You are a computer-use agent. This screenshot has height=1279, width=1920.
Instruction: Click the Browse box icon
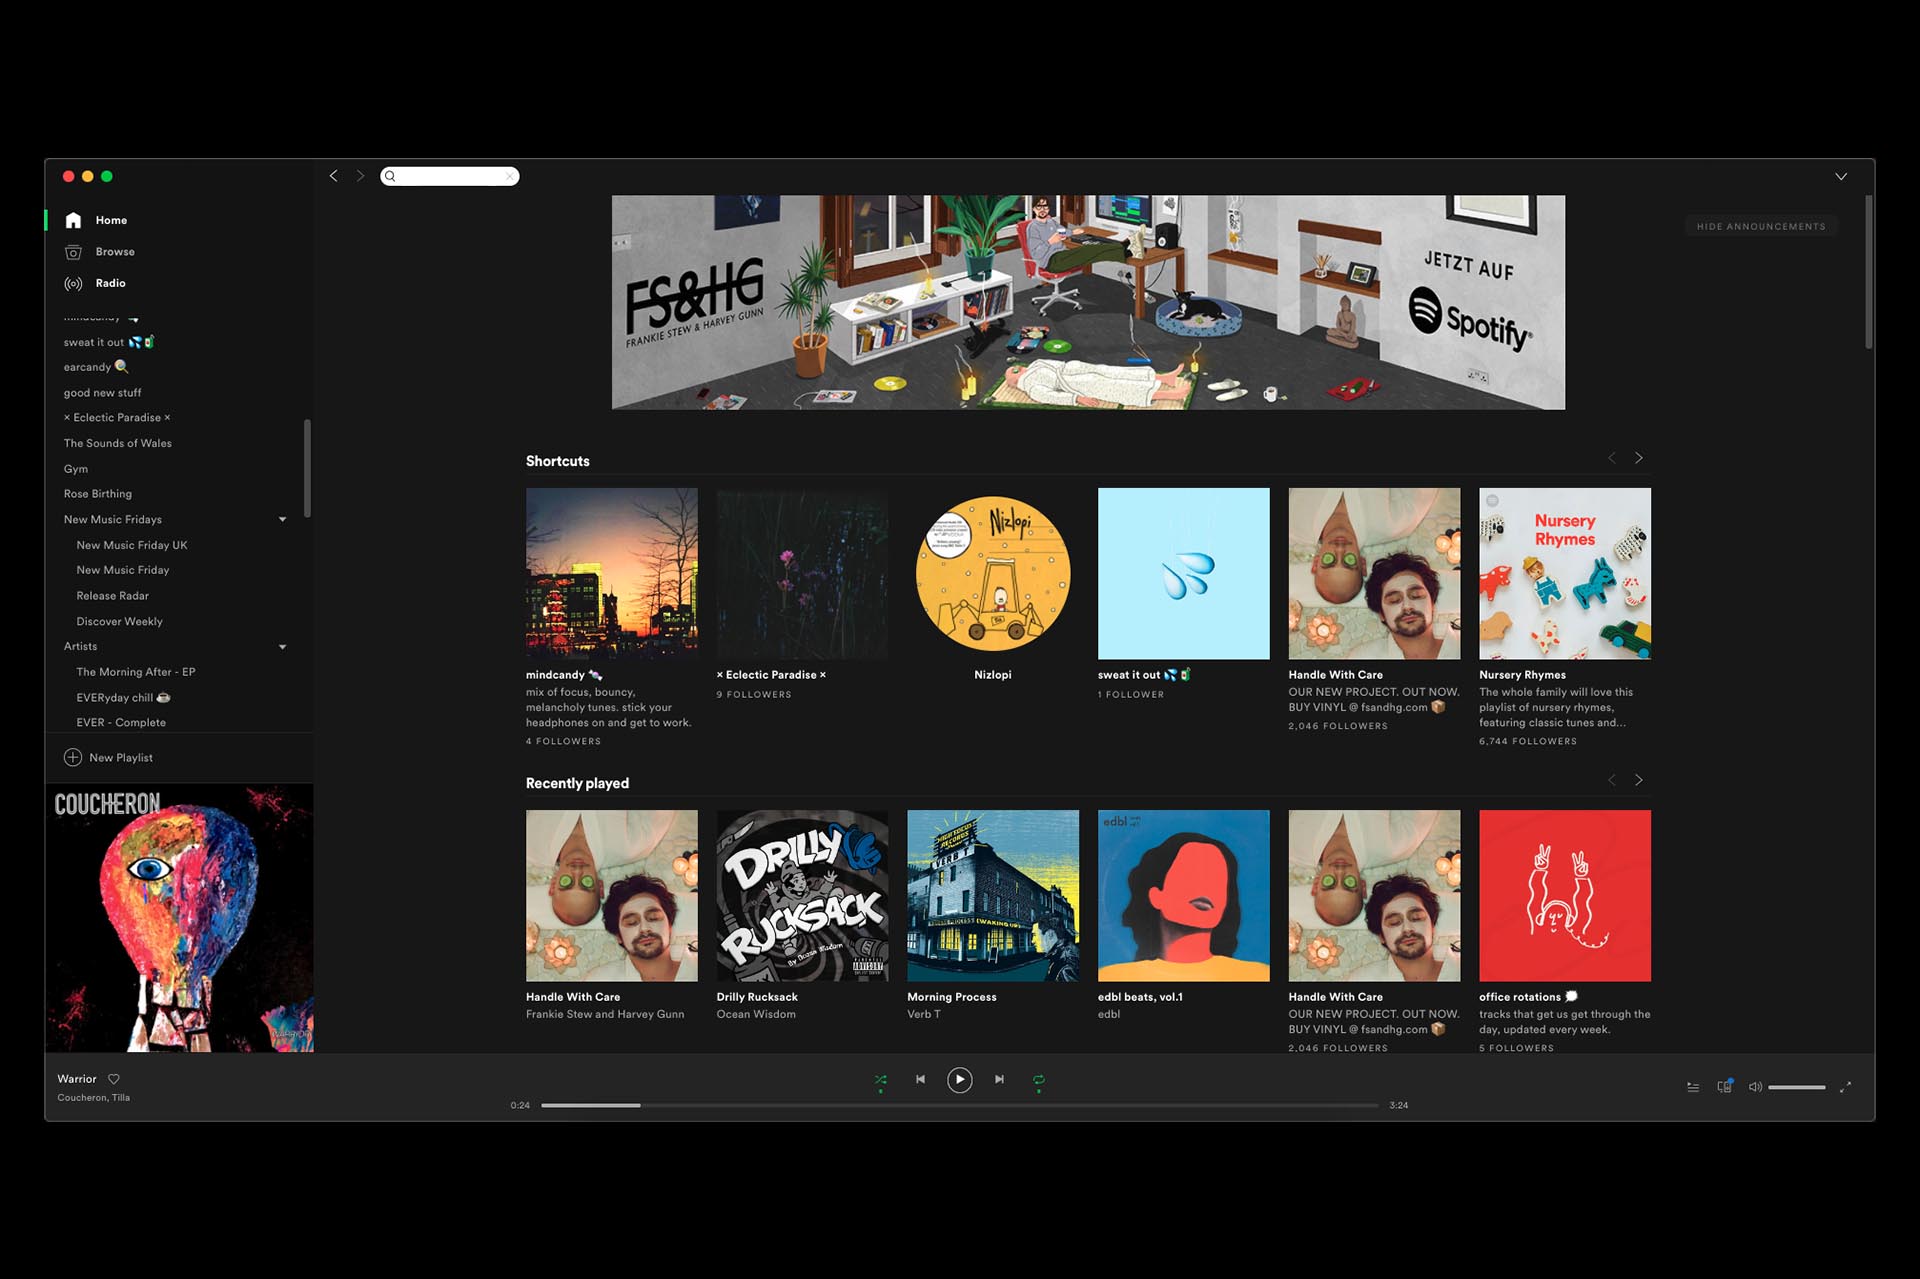(73, 252)
